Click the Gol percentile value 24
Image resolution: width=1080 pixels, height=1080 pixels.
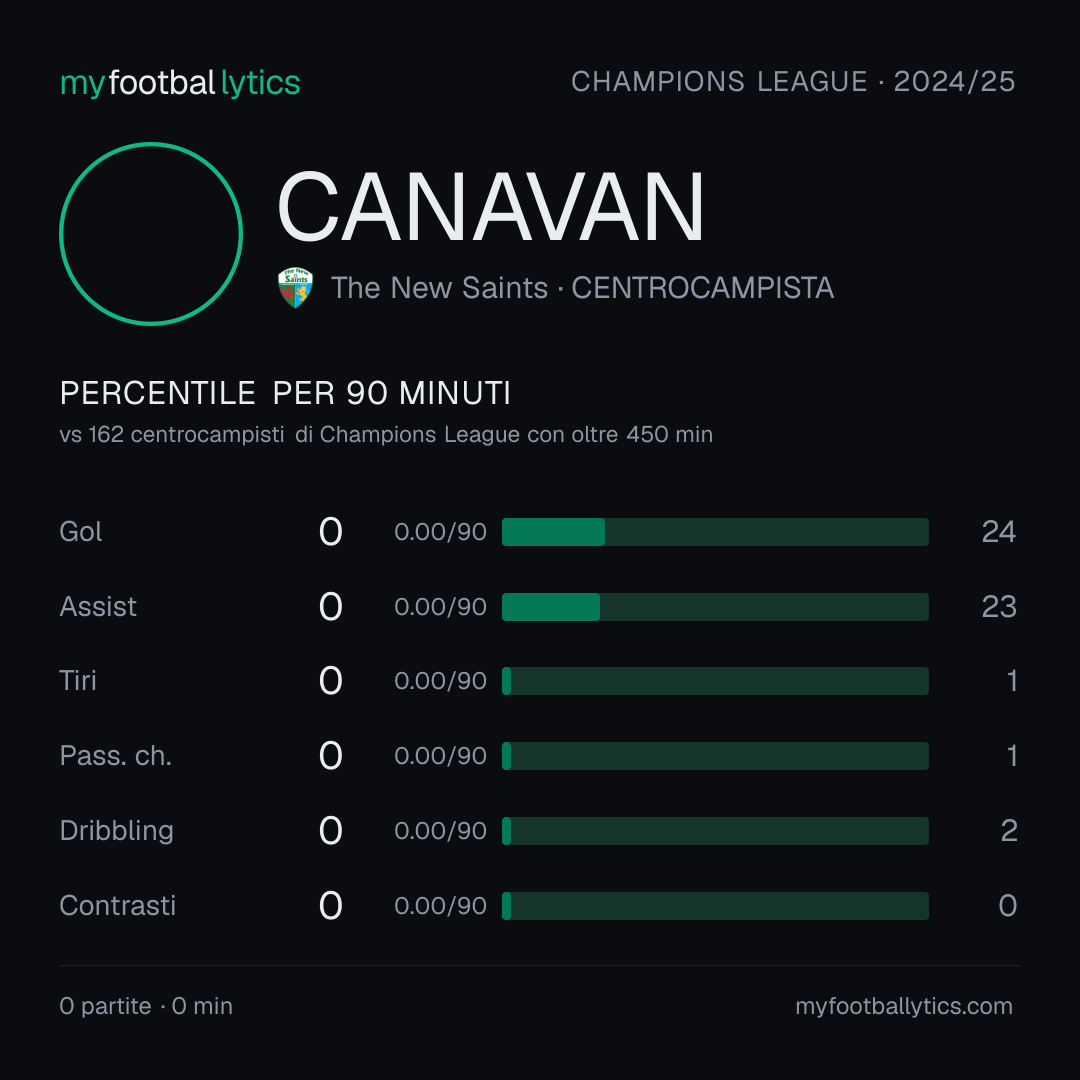click(x=999, y=532)
